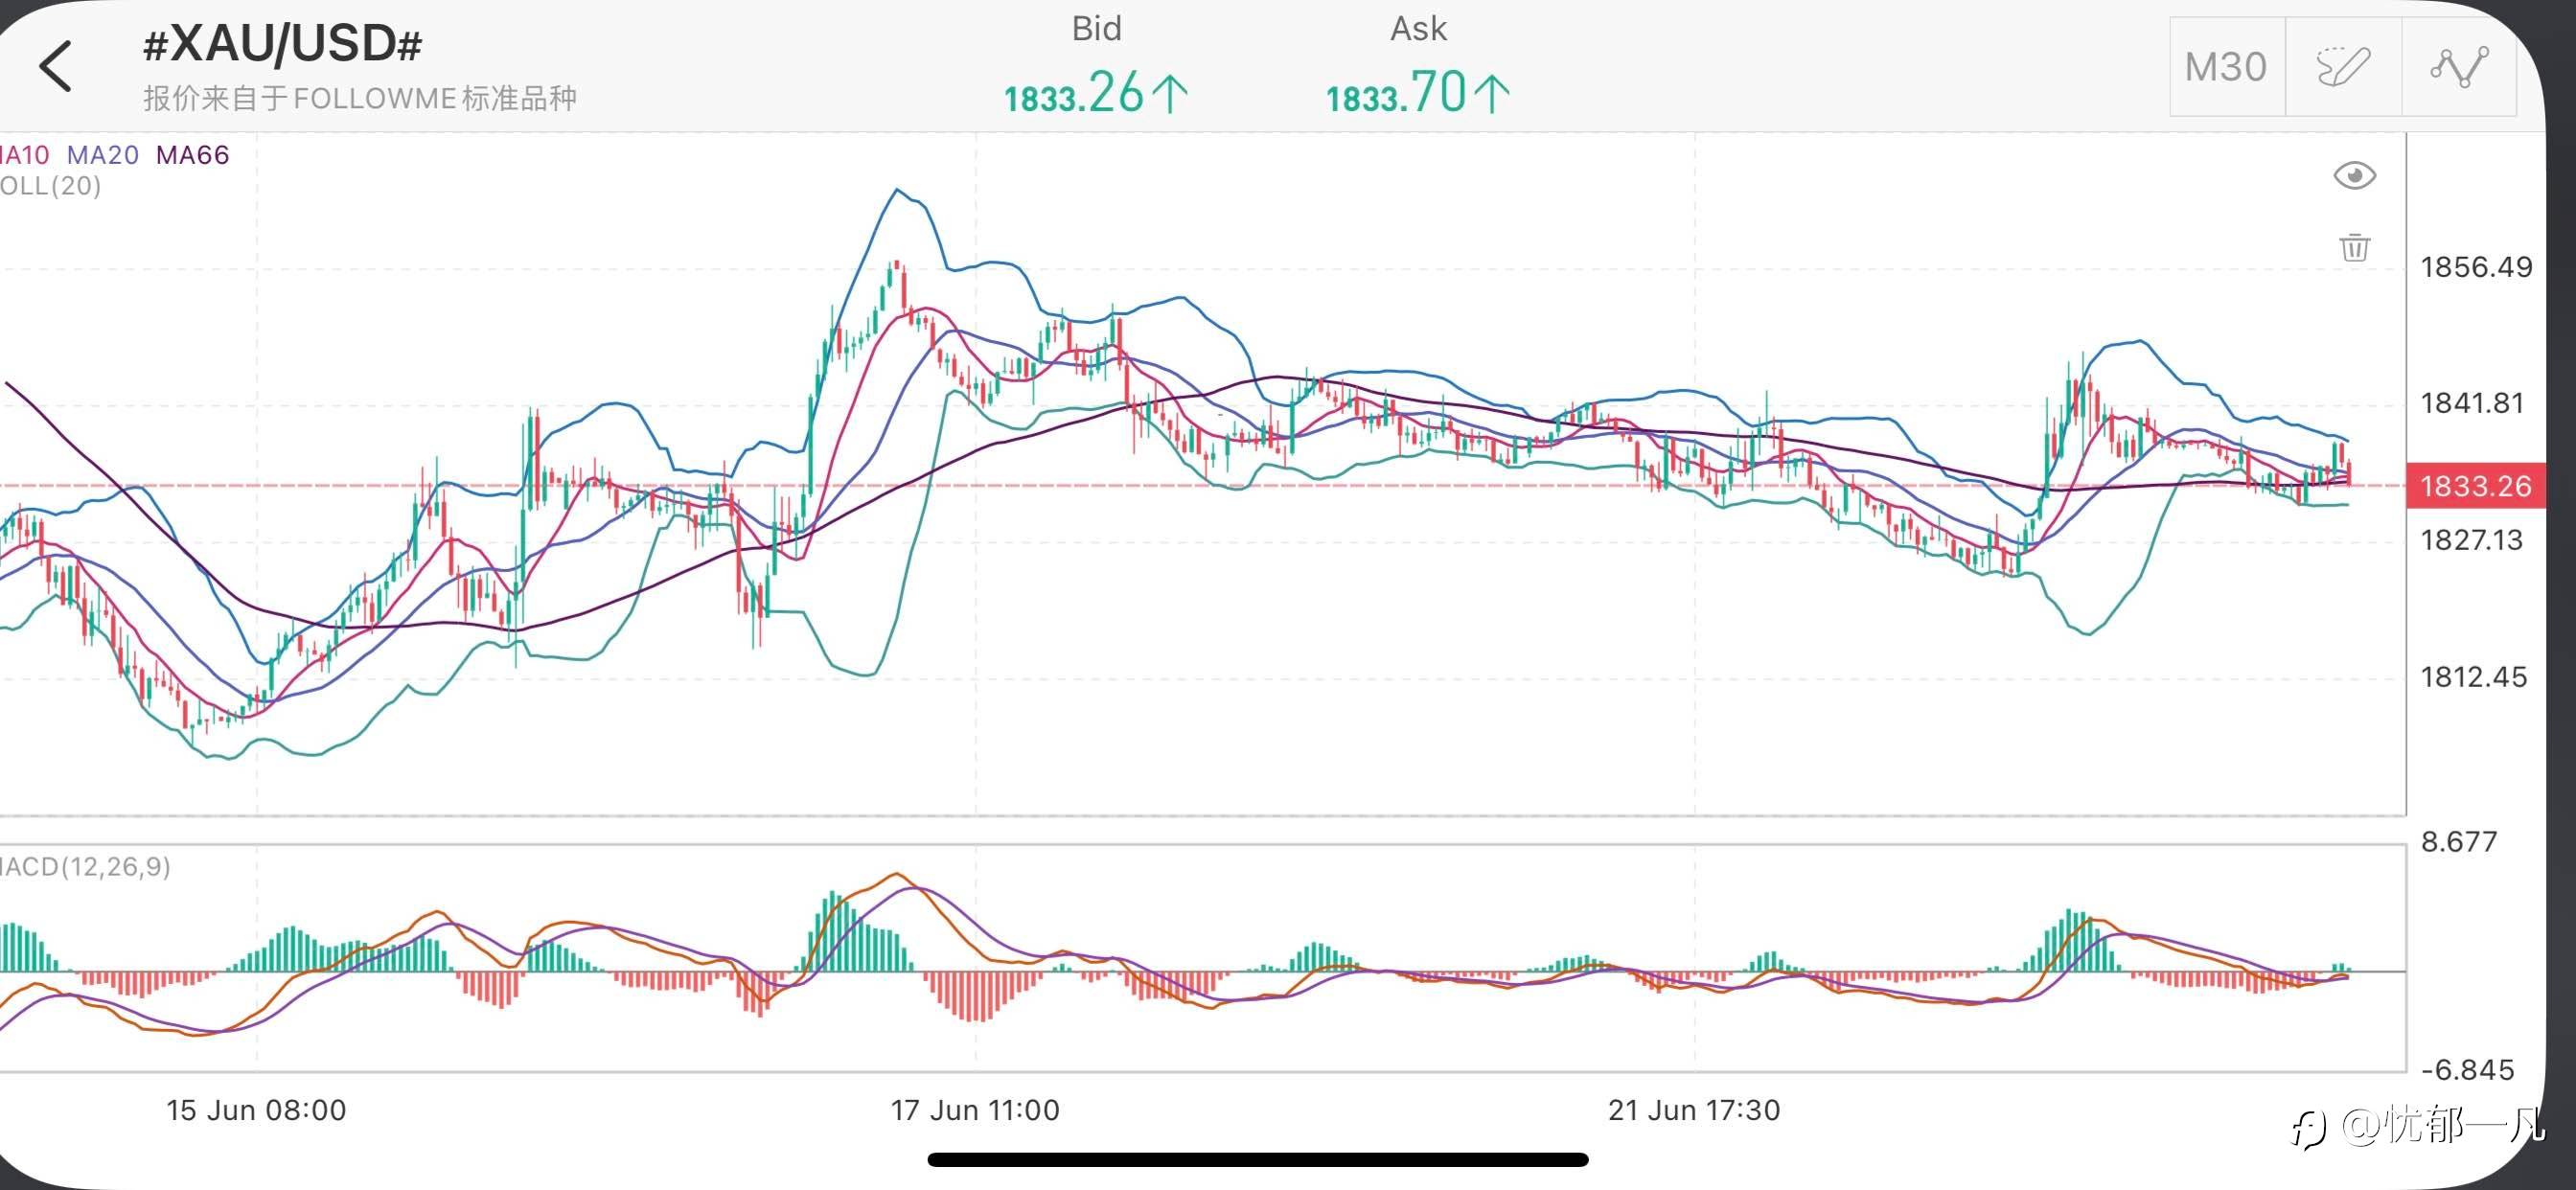Tap the MA10 indicator label

24,155
